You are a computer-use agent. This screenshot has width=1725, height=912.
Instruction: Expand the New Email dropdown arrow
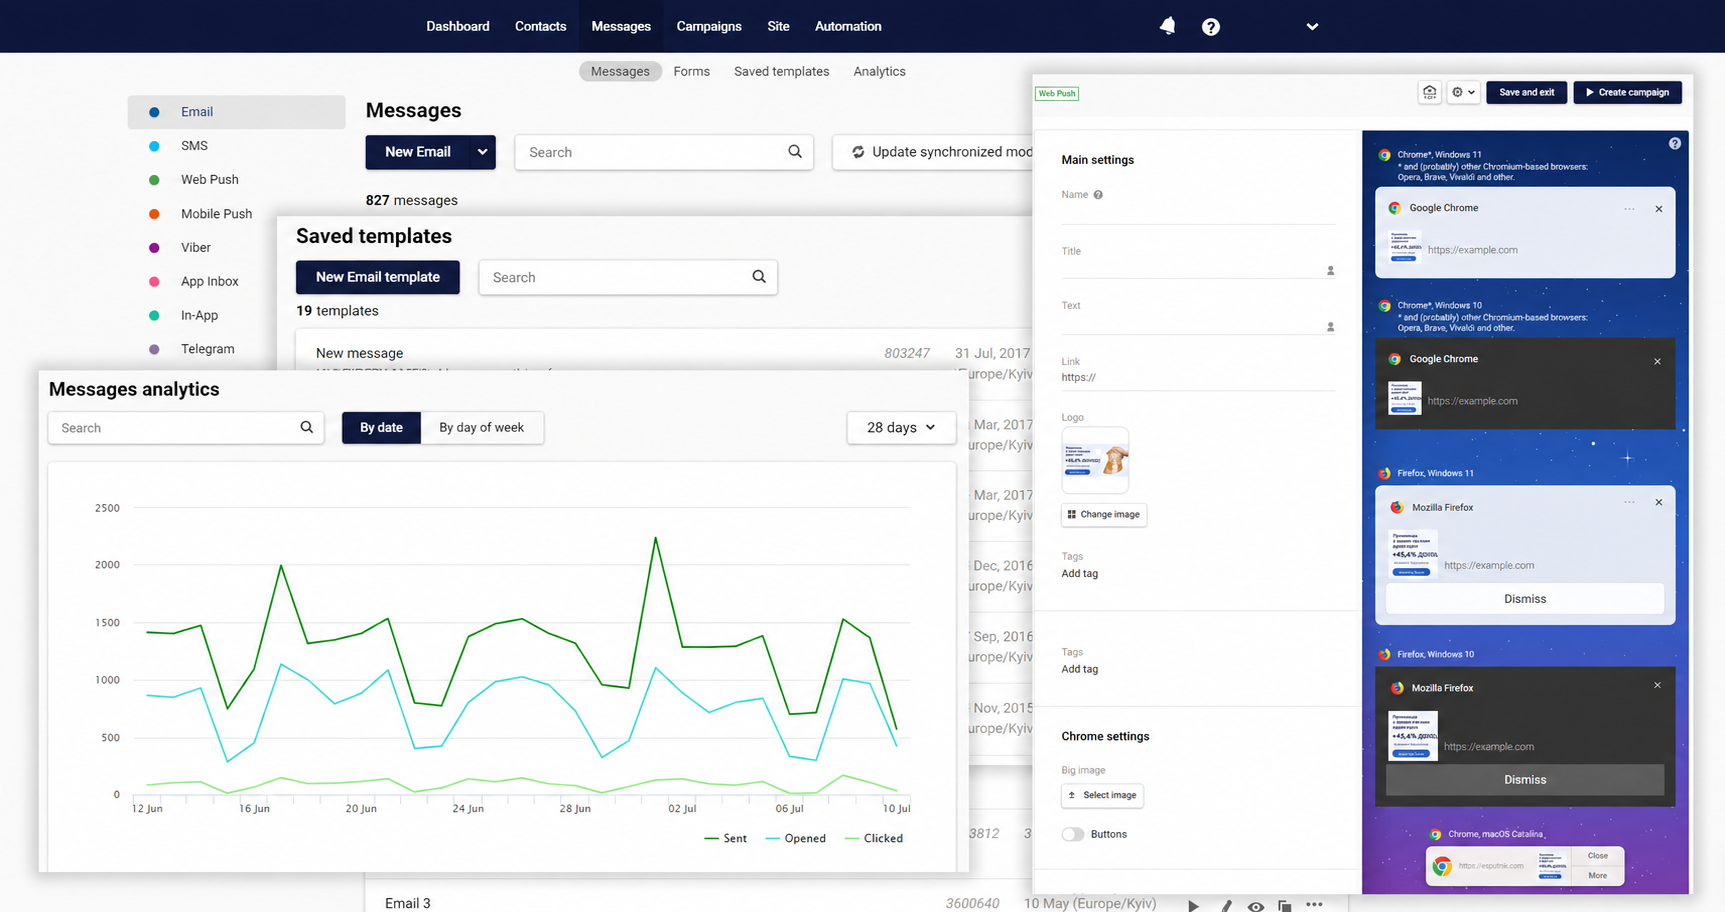(482, 152)
